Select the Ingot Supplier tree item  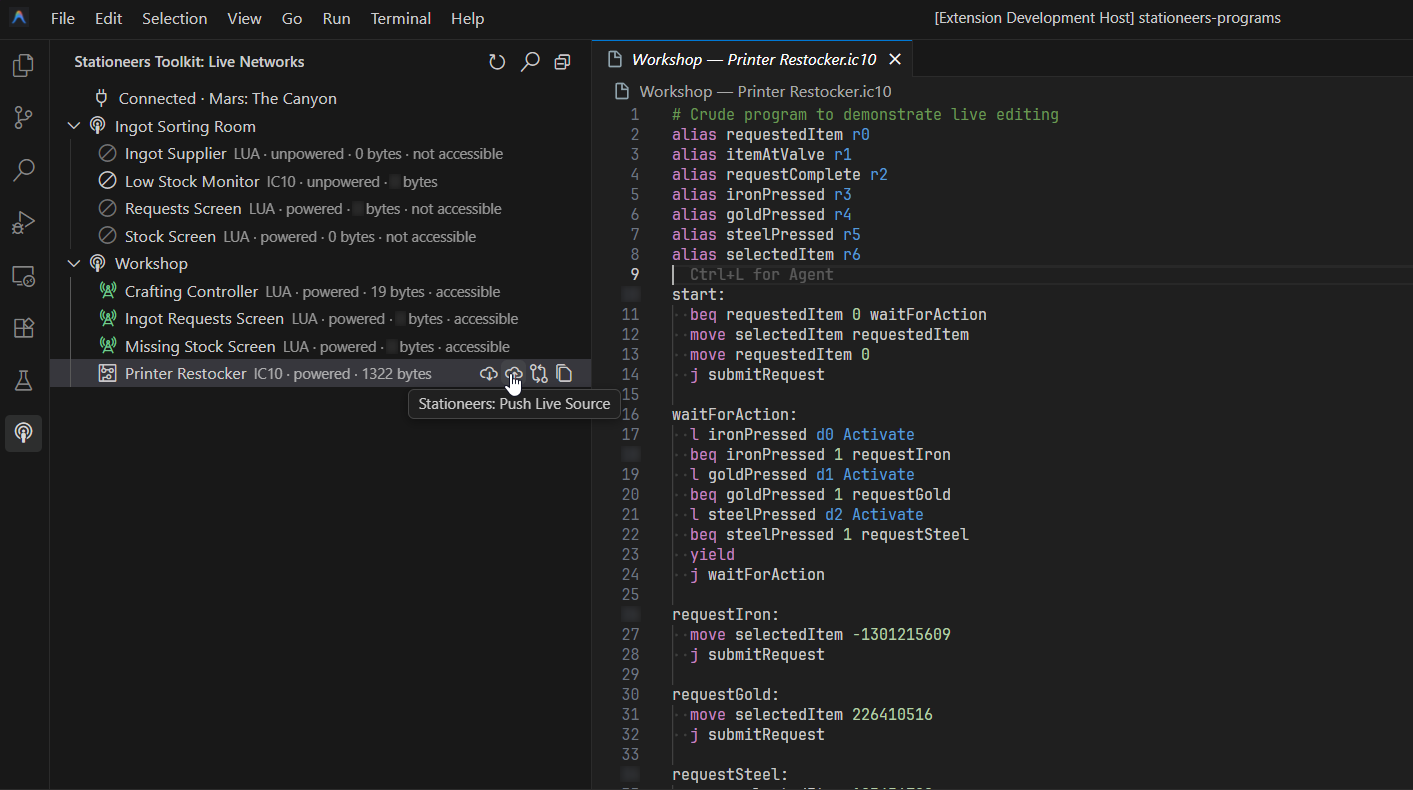(320, 154)
